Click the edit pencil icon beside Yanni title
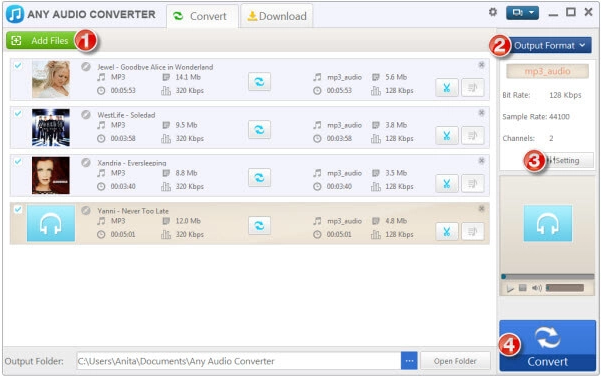Viewport: 602px width, 381px height. click(86, 210)
